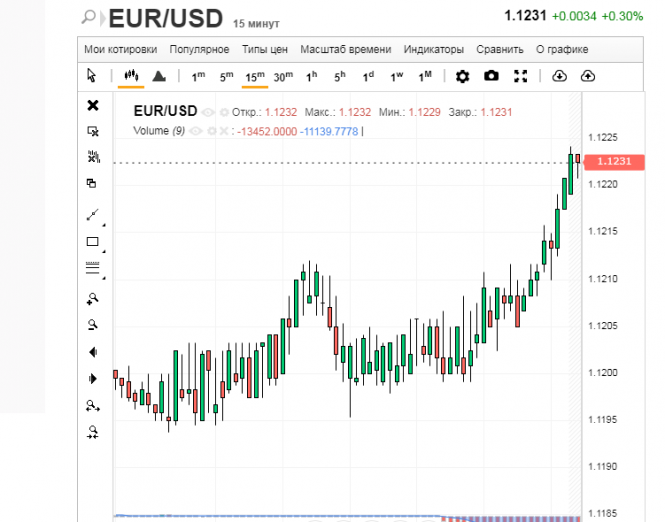The image size is (665, 522).
Task: Select the candlestick chart type icon
Action: pyautogui.click(x=131, y=76)
